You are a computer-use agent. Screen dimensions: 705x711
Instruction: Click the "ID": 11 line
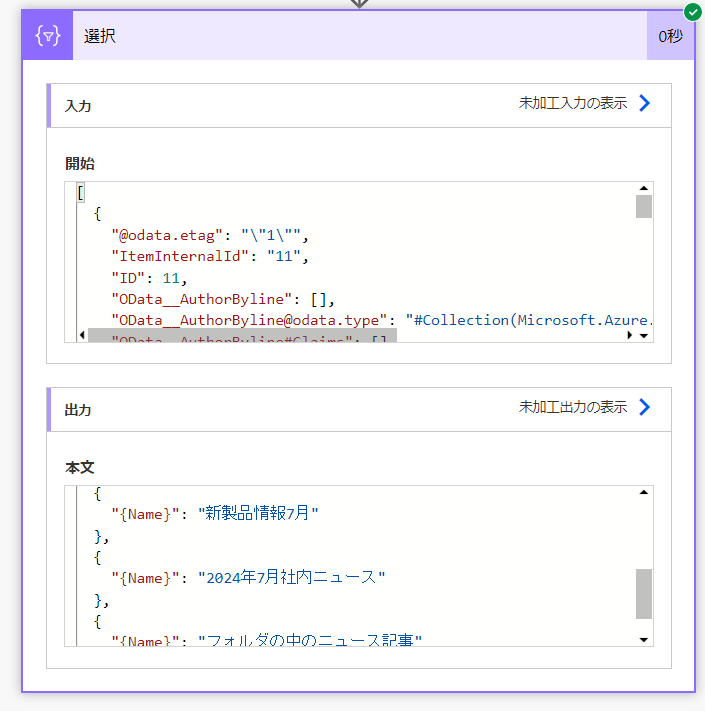[x=149, y=278]
